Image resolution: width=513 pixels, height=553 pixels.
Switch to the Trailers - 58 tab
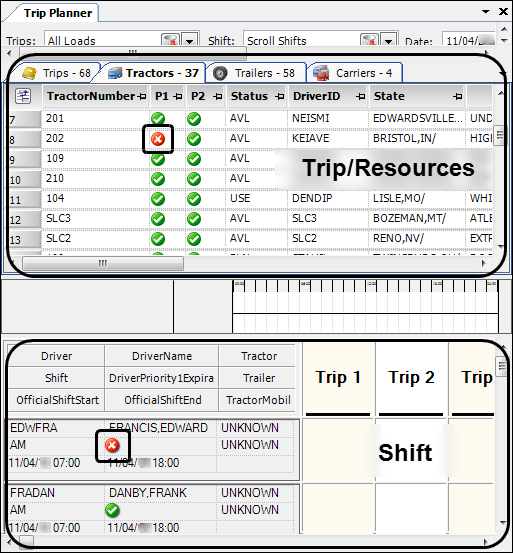click(256, 73)
